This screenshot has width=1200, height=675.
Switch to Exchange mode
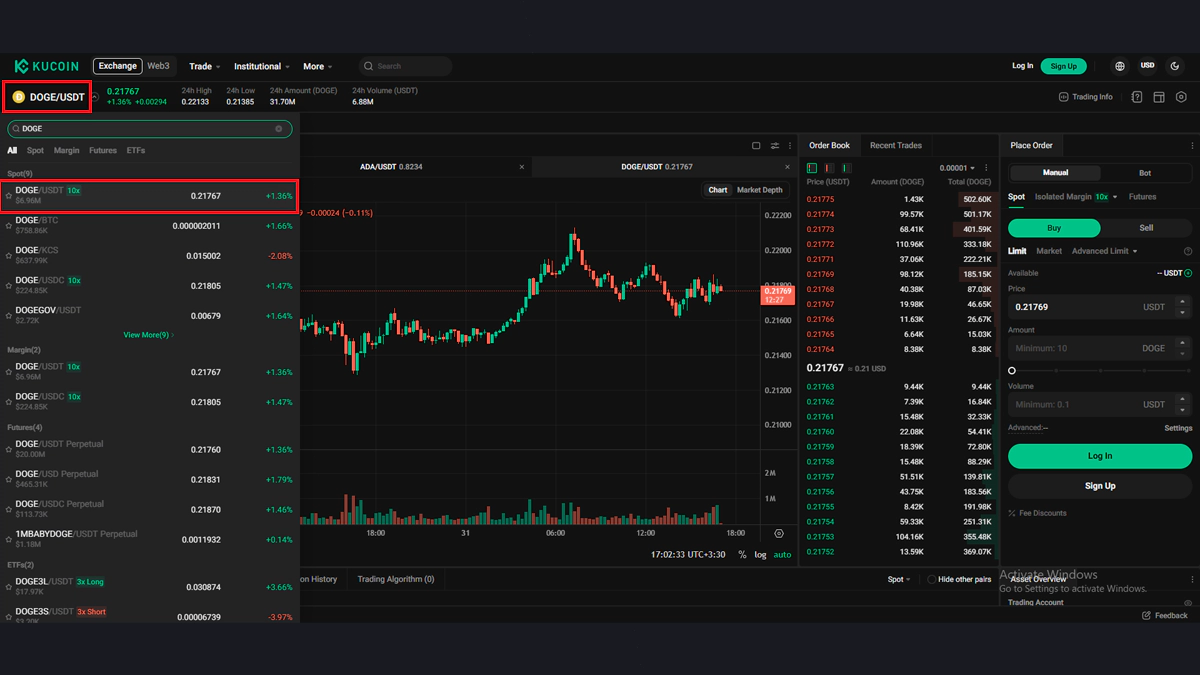pyautogui.click(x=118, y=66)
